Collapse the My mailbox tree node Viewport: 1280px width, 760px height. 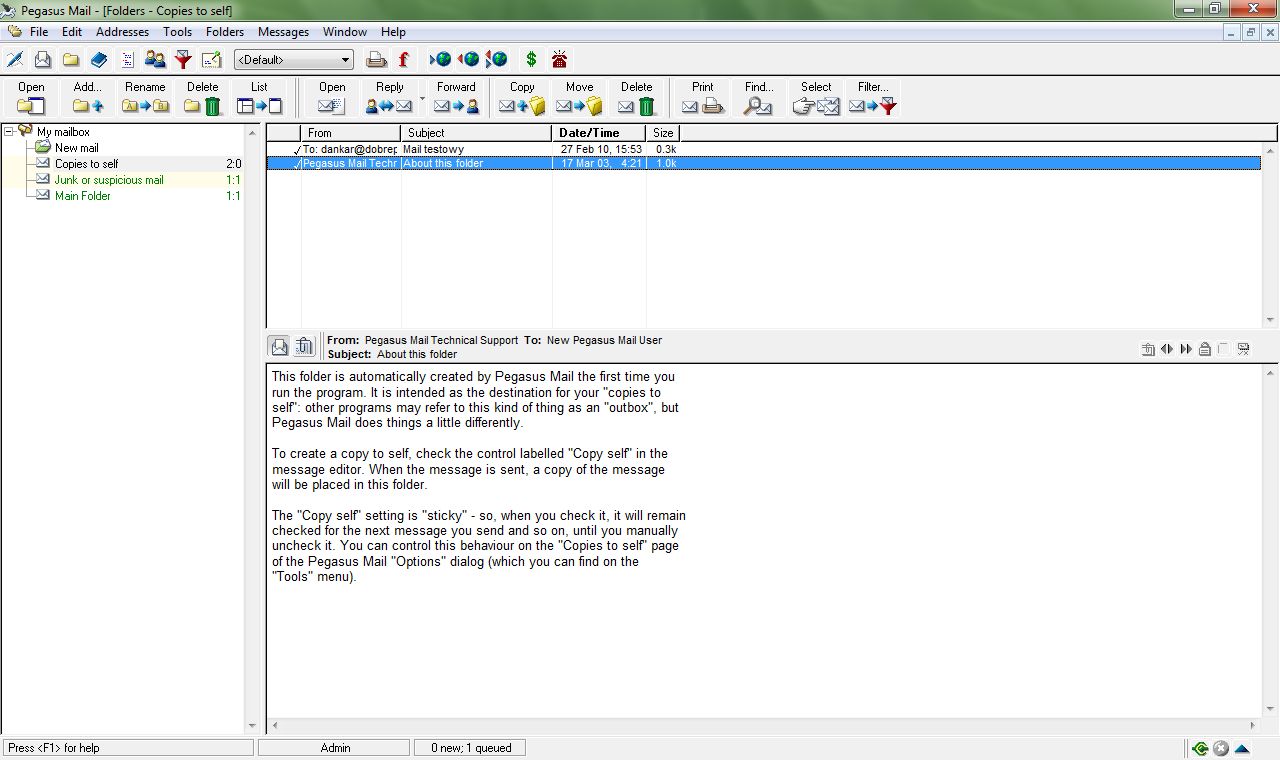pyautogui.click(x=9, y=131)
